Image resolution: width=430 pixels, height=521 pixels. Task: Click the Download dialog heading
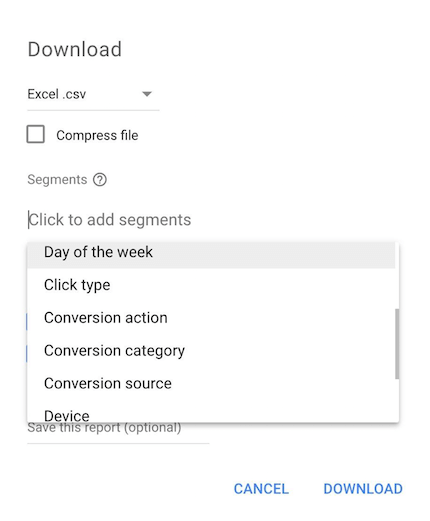[x=75, y=49]
